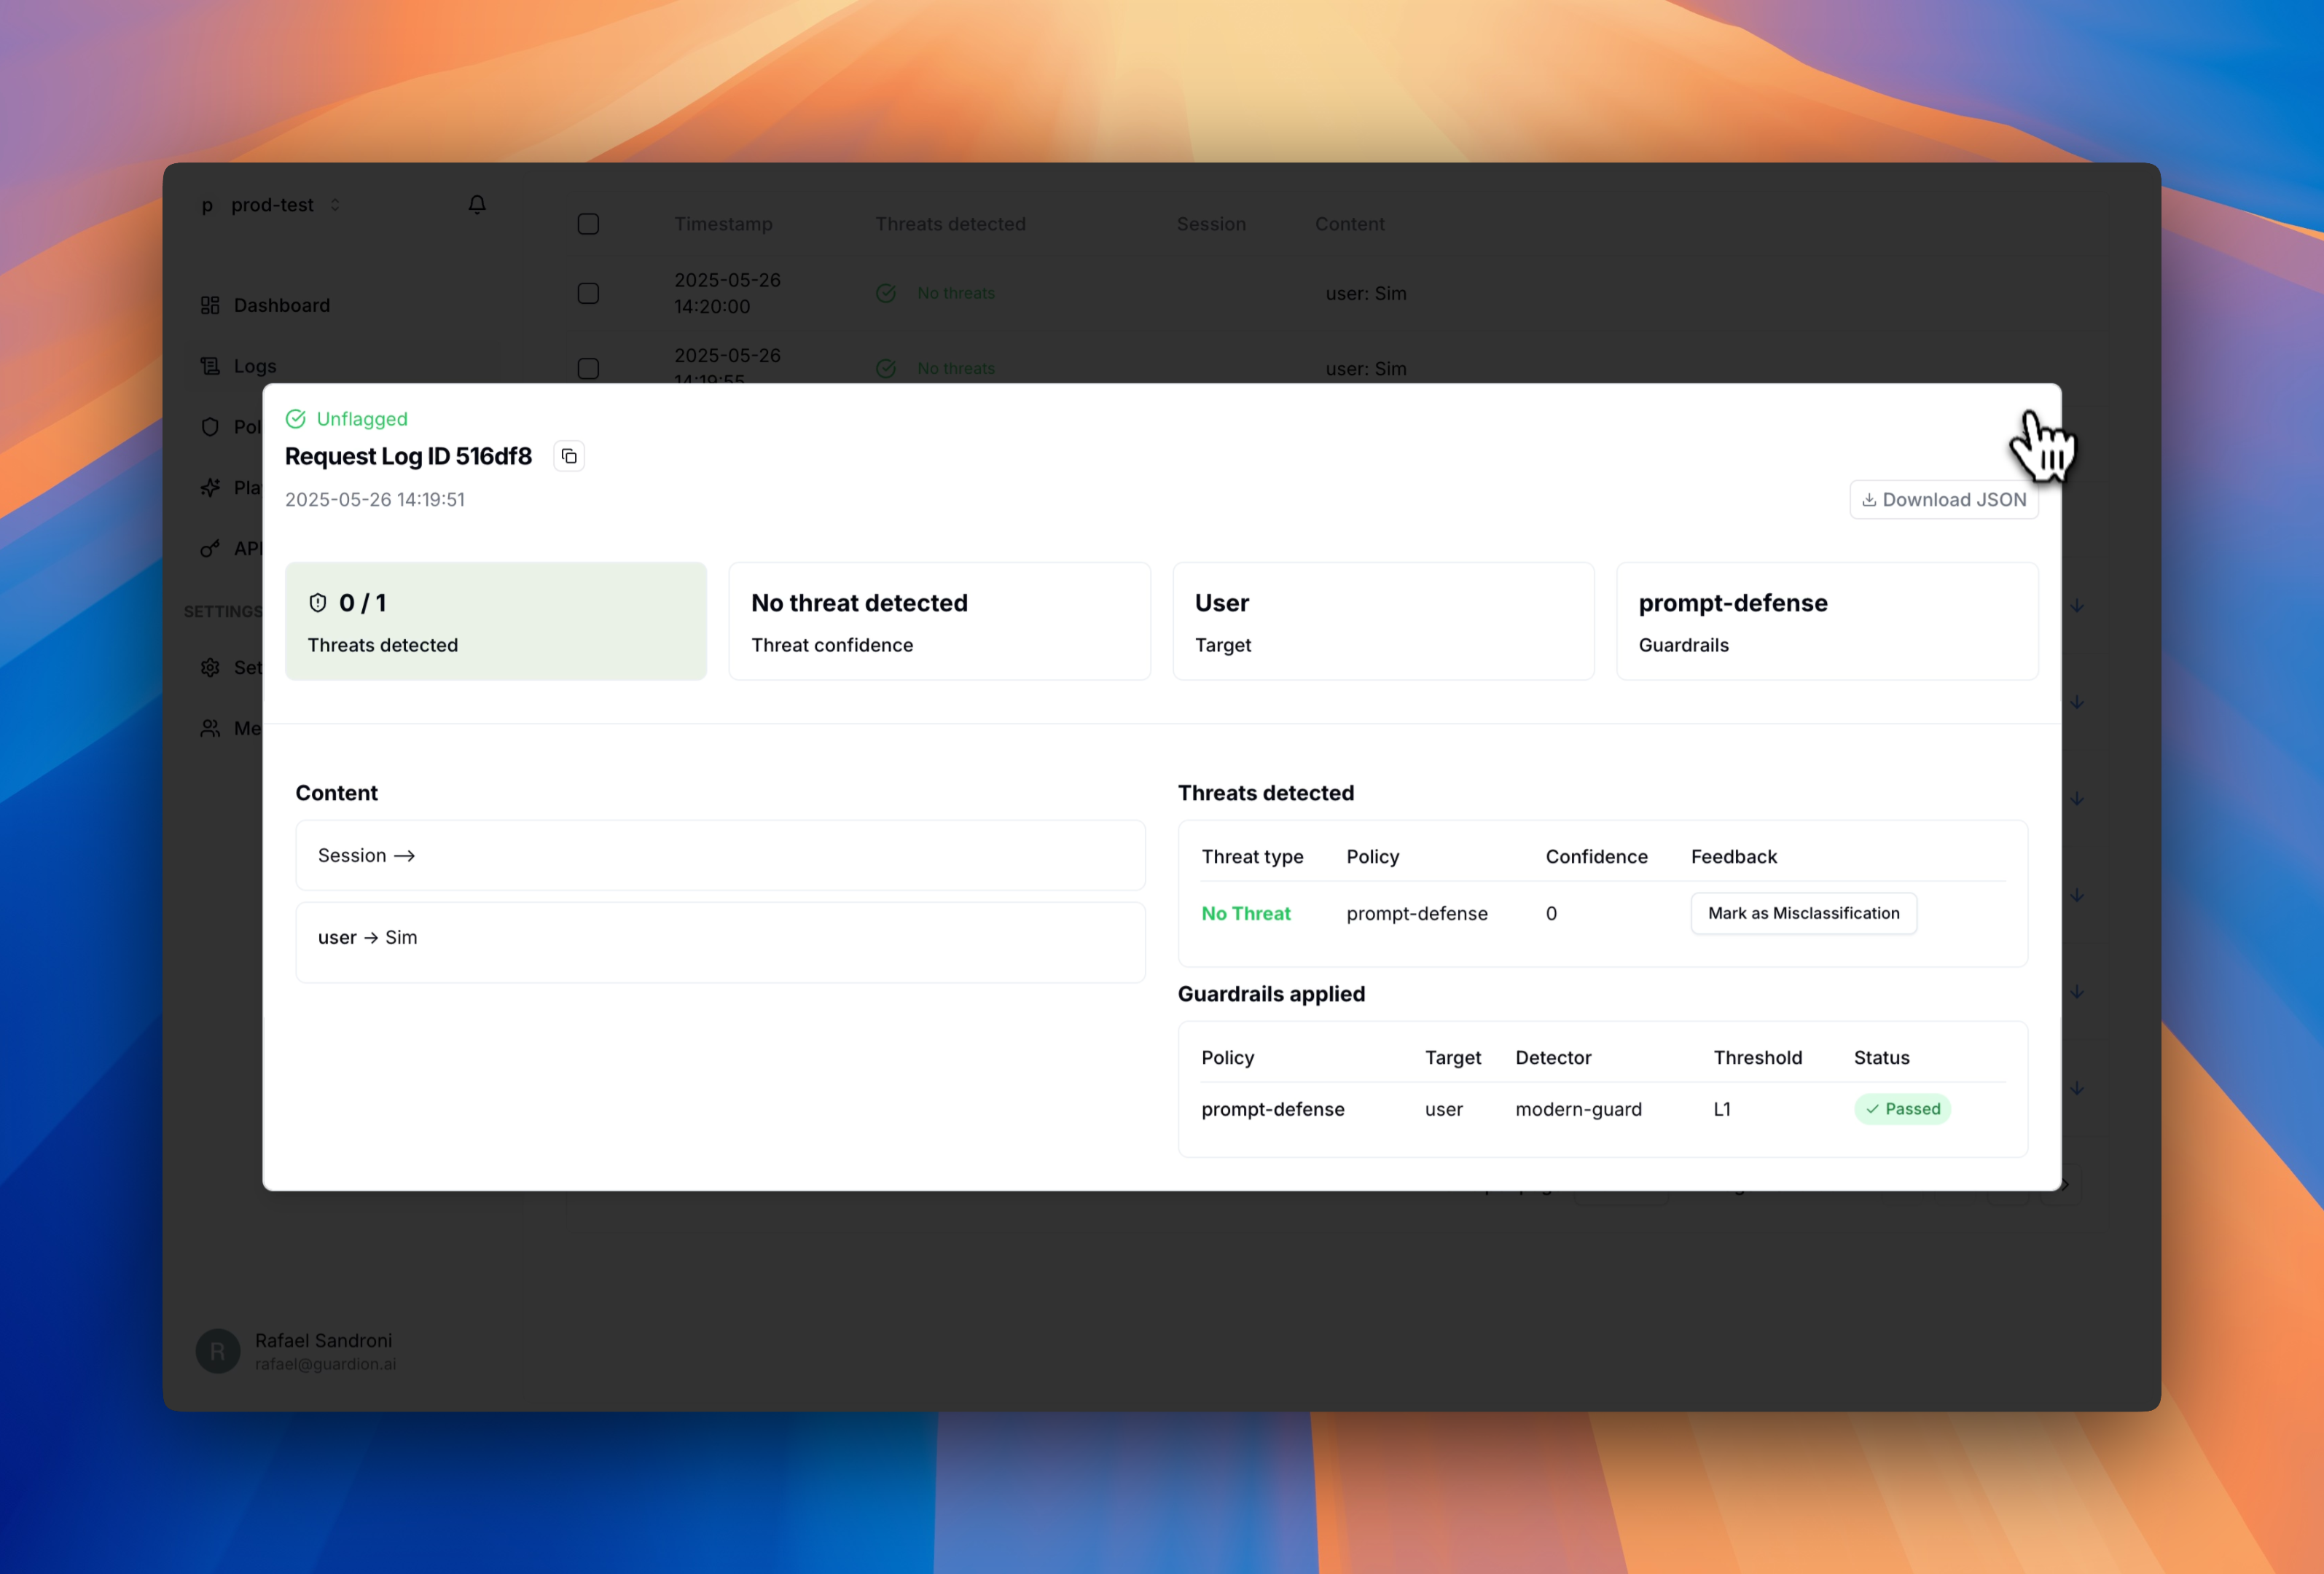Click Mark as Misclassification button
Screen dimensions: 2324x1574
coord(1803,913)
